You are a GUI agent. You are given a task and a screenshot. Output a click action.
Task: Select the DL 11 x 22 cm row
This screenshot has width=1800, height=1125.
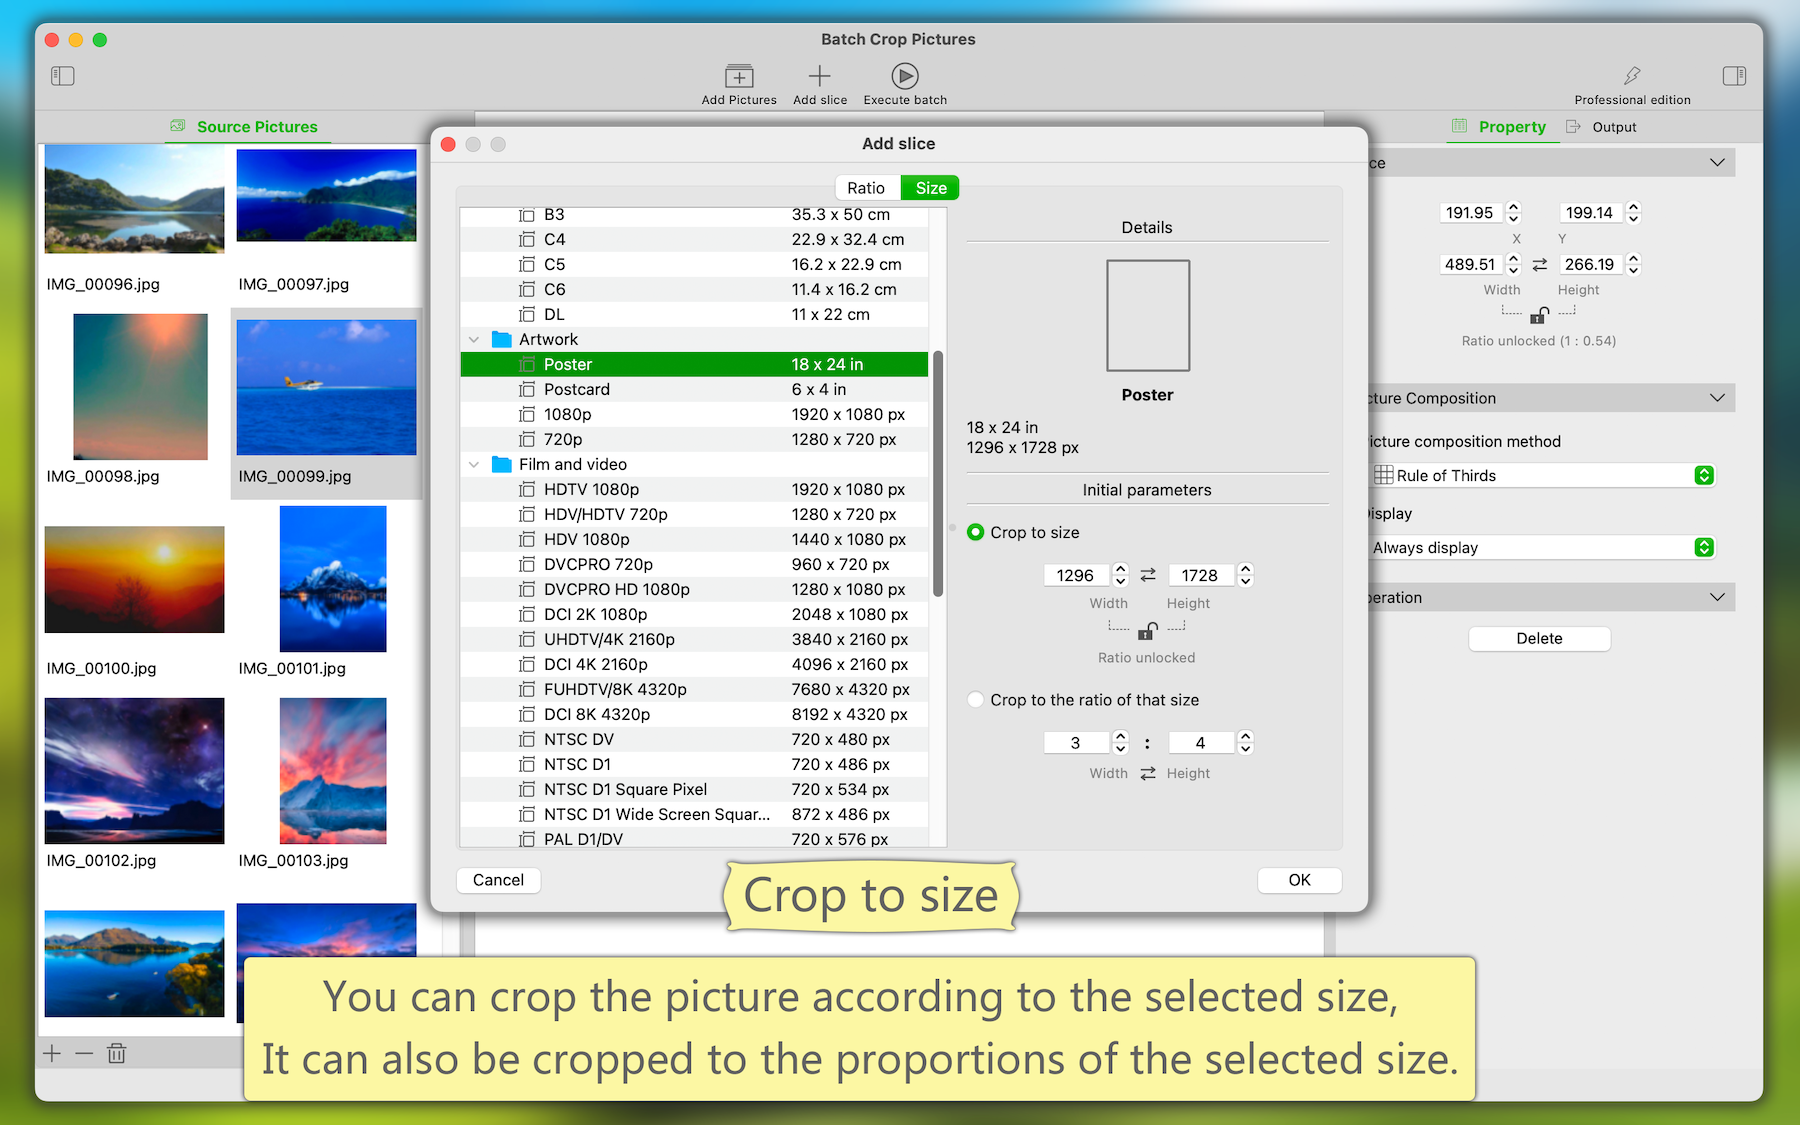click(694, 314)
